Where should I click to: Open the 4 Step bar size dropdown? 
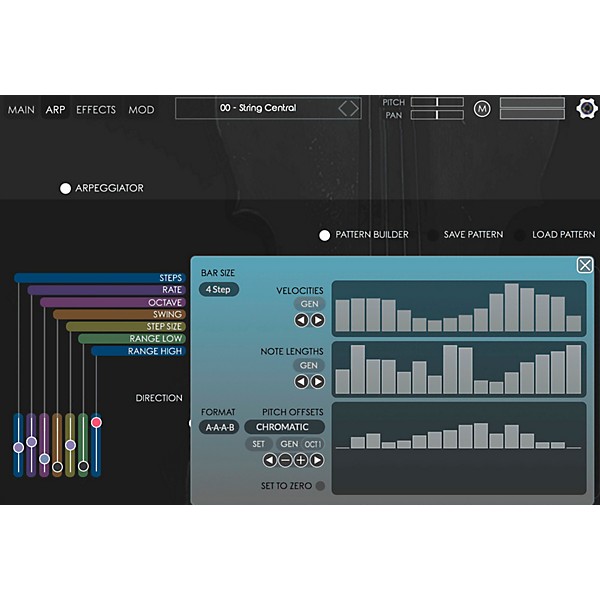(x=218, y=289)
